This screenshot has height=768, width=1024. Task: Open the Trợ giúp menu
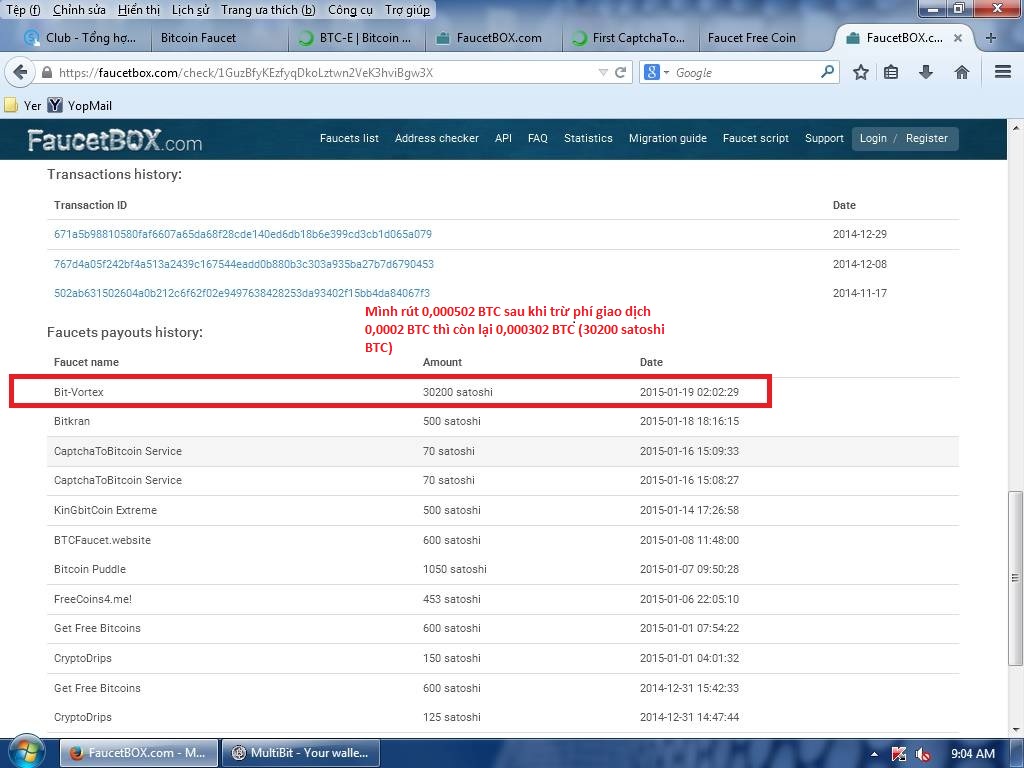(x=408, y=10)
